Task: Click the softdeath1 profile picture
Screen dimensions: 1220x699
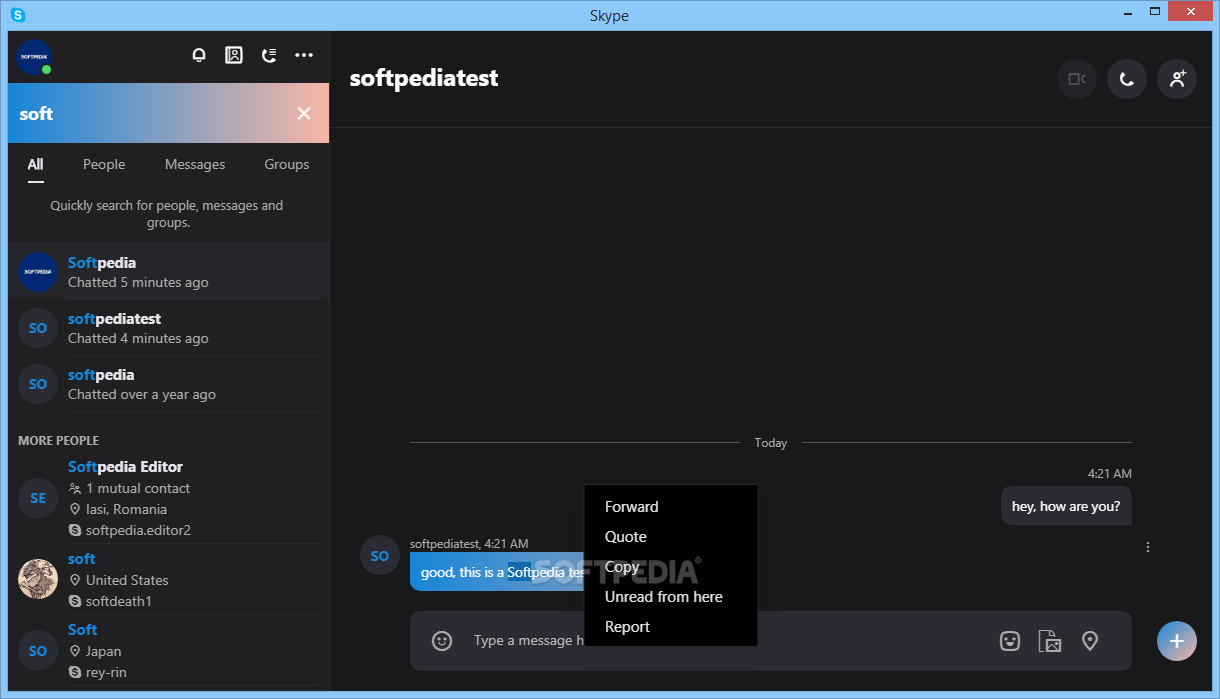Action: point(38,579)
